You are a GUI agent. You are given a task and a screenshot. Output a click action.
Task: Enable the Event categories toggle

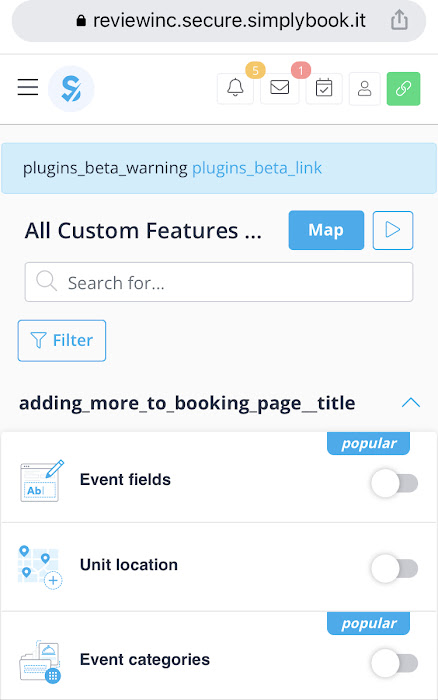[x=394, y=663]
